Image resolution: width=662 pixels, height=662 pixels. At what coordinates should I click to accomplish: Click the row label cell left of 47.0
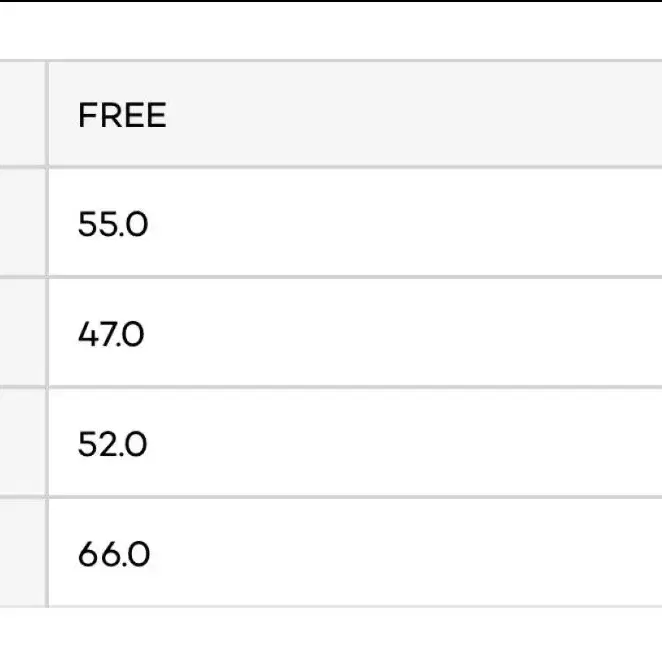[x=22, y=333]
